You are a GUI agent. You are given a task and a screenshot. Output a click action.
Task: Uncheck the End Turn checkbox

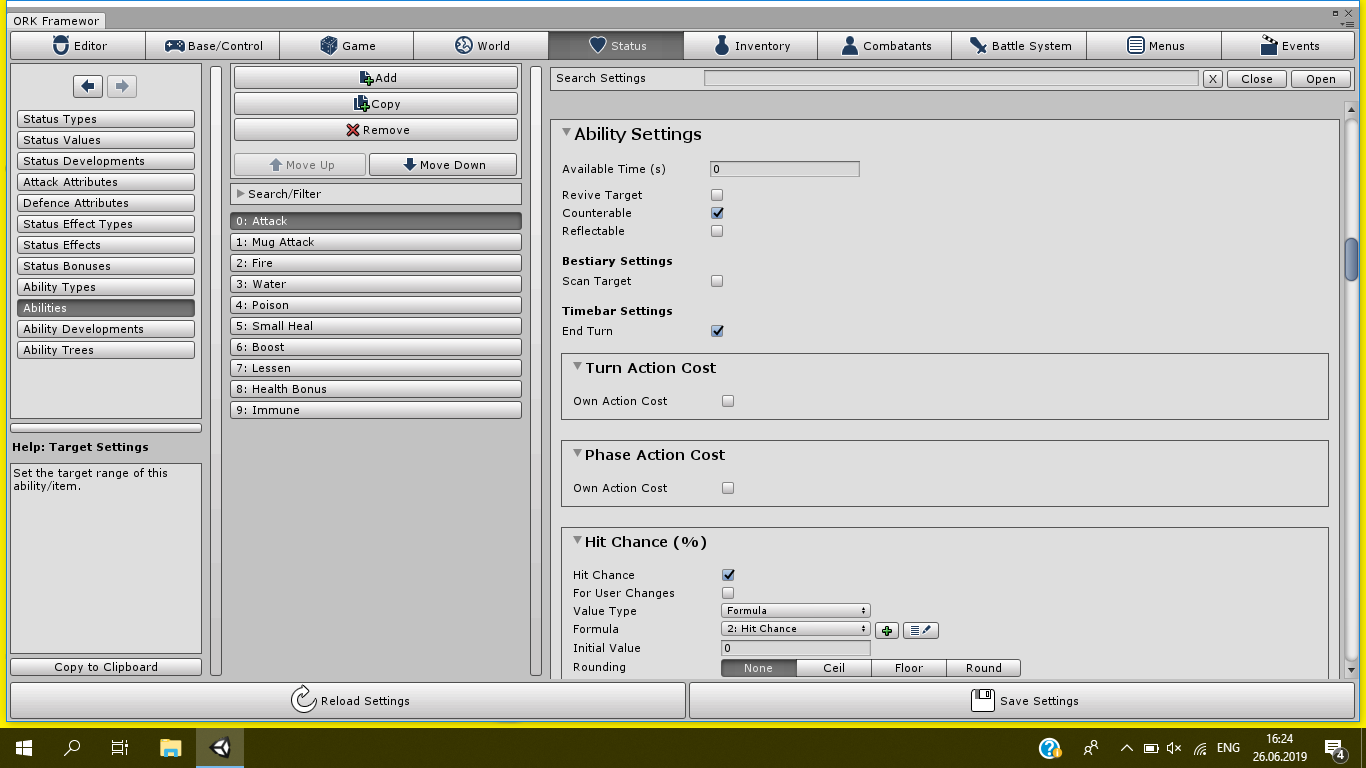tap(716, 331)
